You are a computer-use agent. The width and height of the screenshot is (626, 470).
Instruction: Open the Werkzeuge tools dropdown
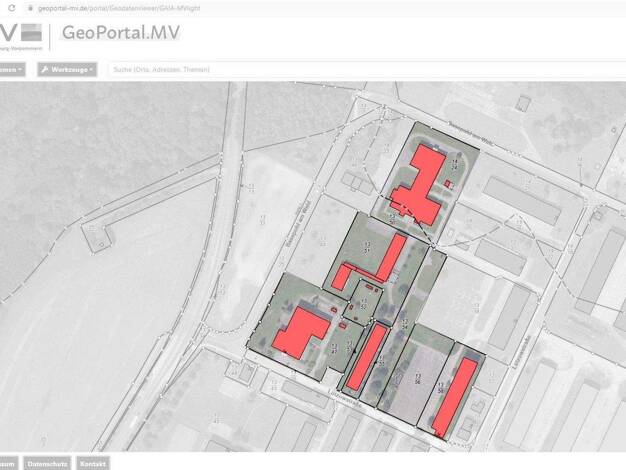pyautogui.click(x=67, y=69)
